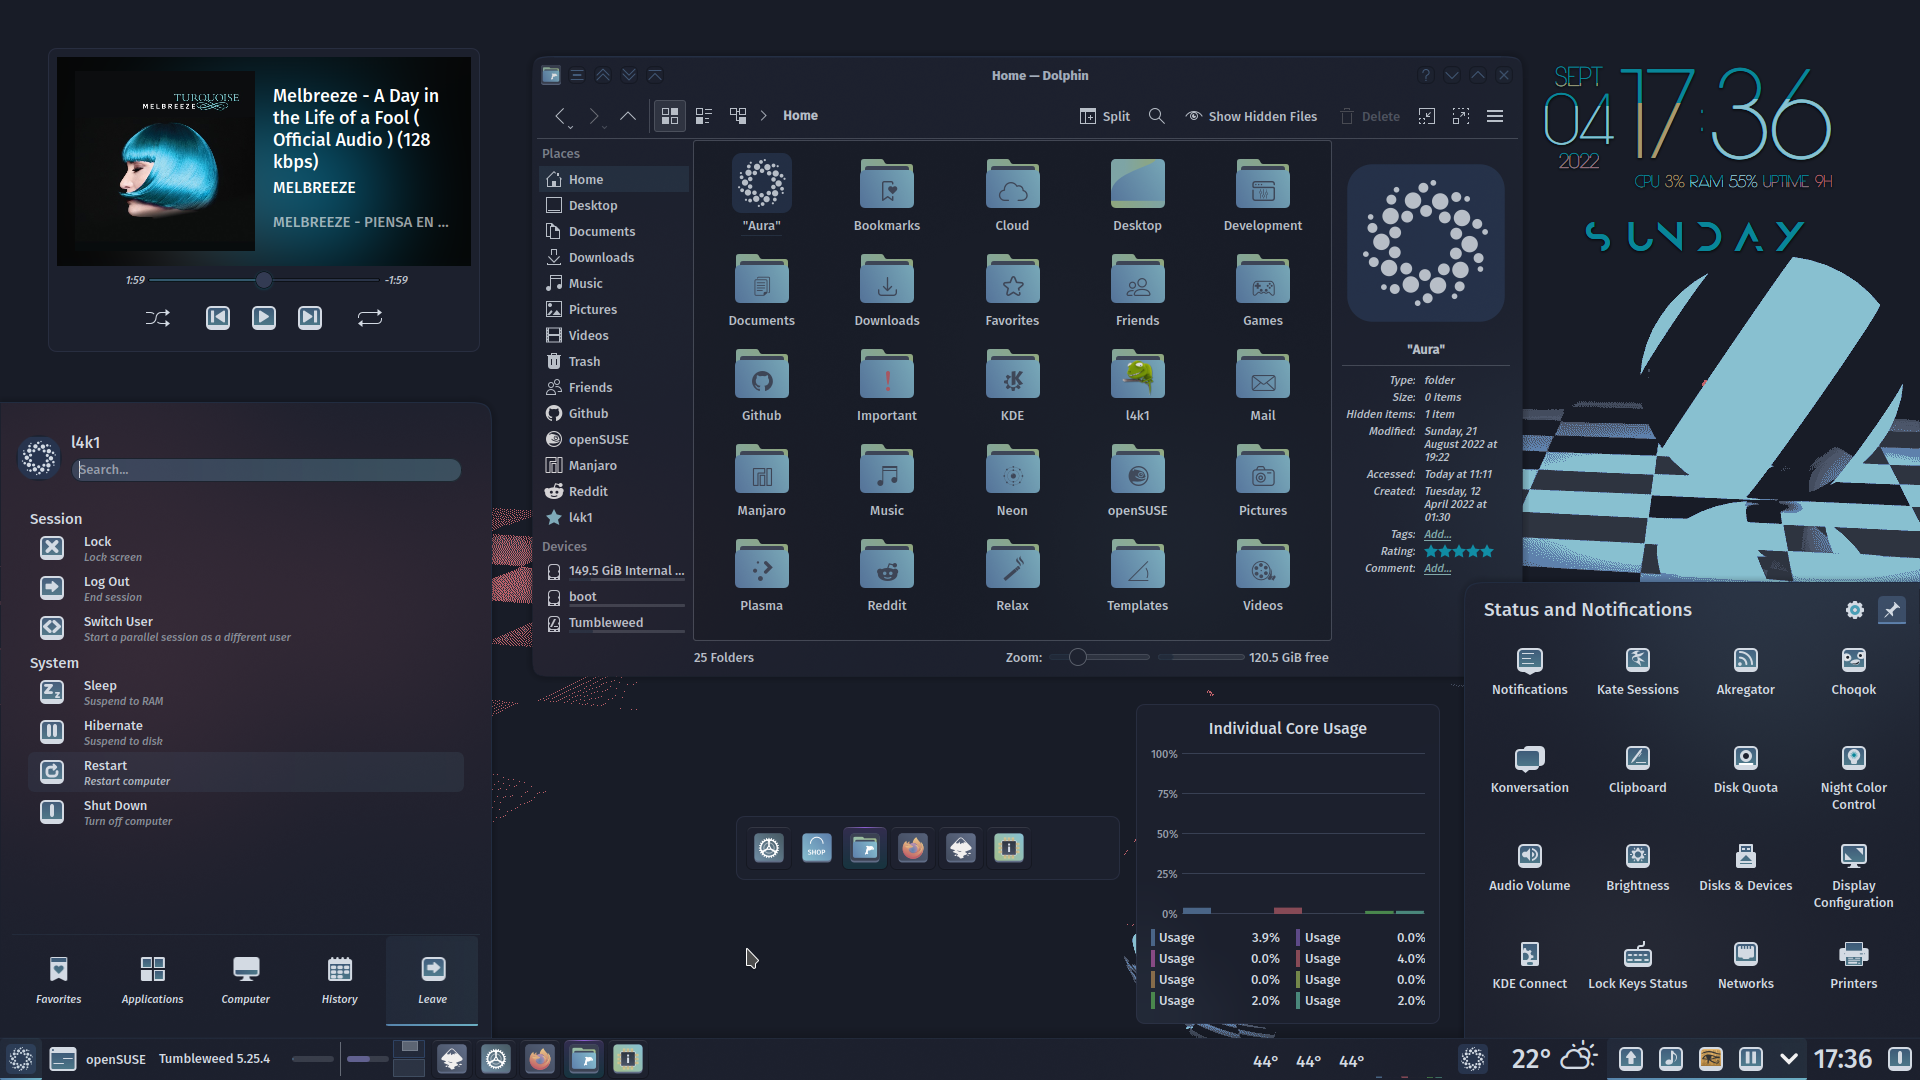Screen dimensions: 1920x1080
Task: Open Trash in Places sidebar
Action: click(613, 361)
